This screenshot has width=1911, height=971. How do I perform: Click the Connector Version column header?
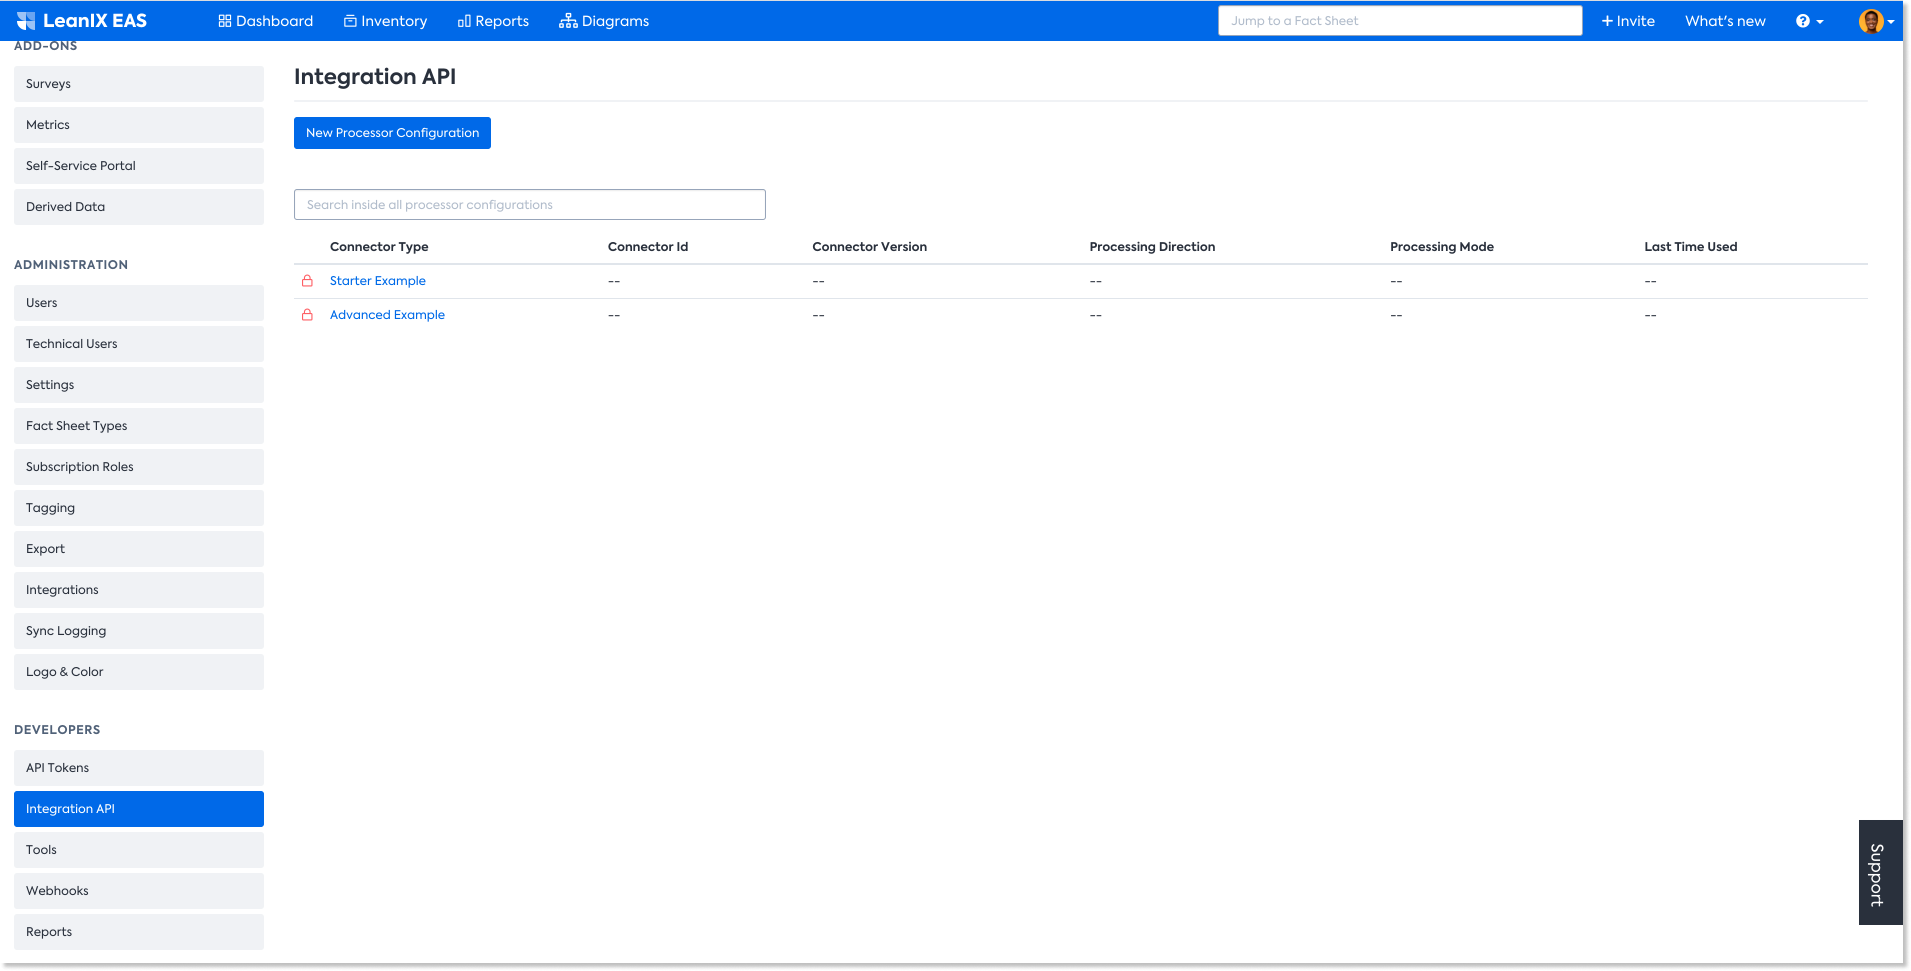tap(870, 247)
